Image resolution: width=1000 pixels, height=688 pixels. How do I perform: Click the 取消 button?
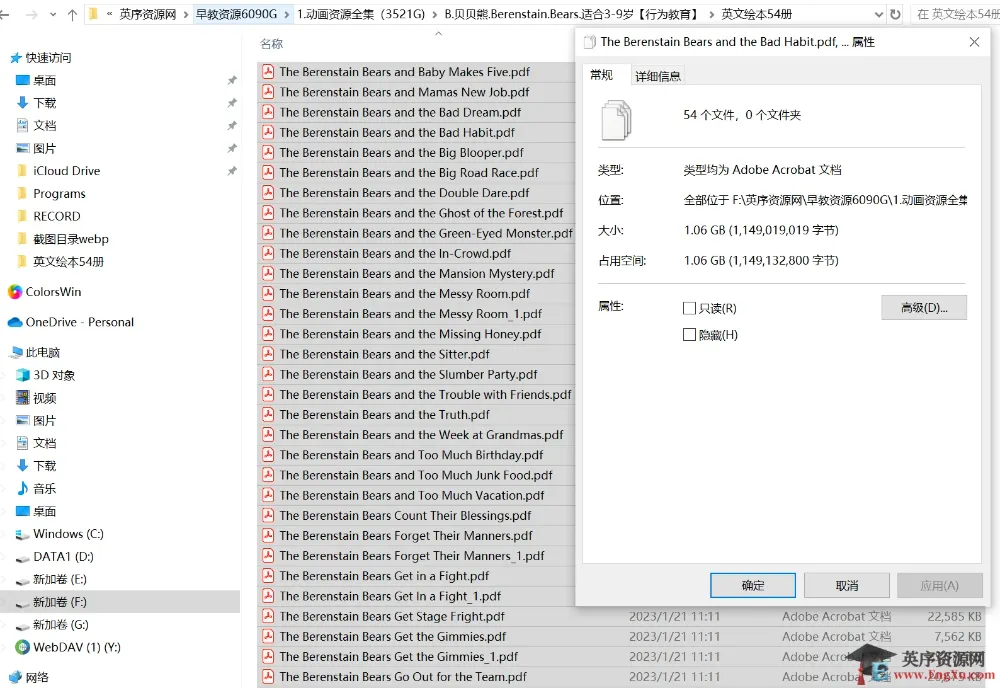click(846, 585)
